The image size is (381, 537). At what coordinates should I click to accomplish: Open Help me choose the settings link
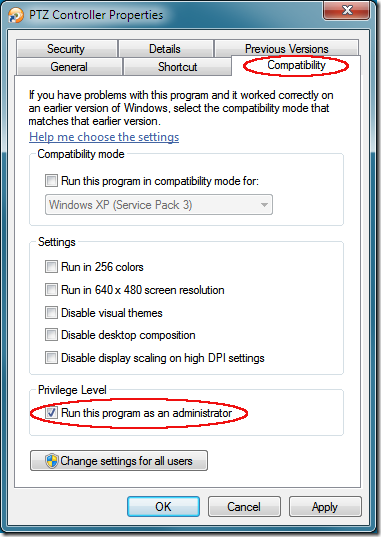pyautogui.click(x=104, y=137)
